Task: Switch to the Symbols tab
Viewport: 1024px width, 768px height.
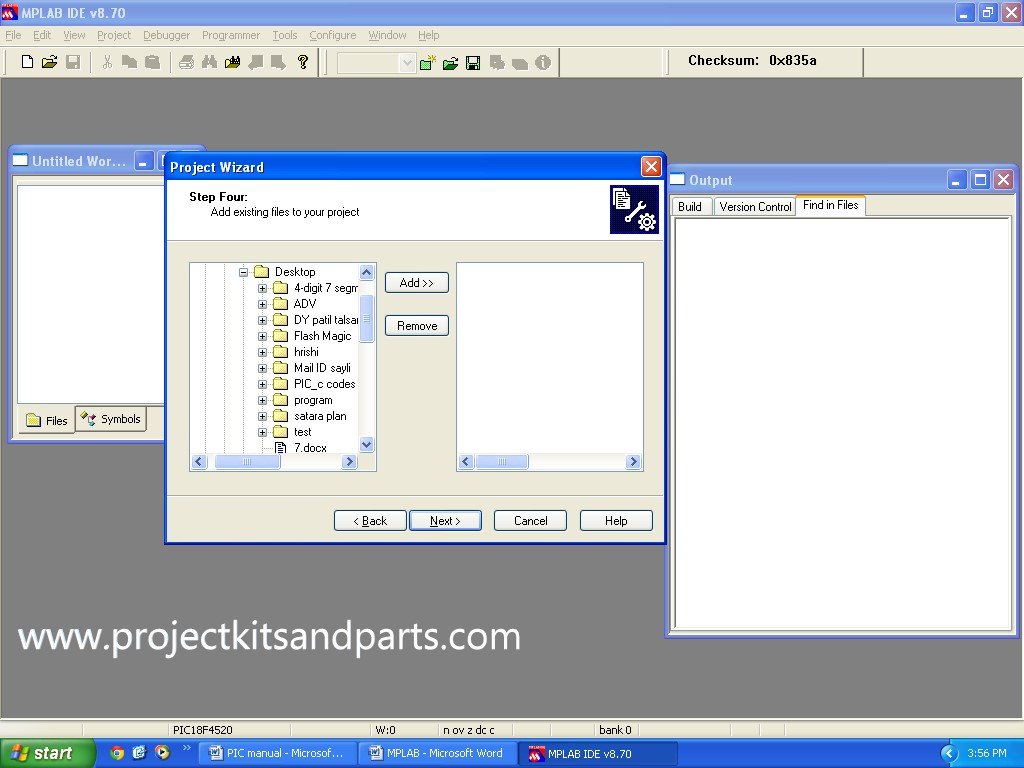Action: (111, 420)
